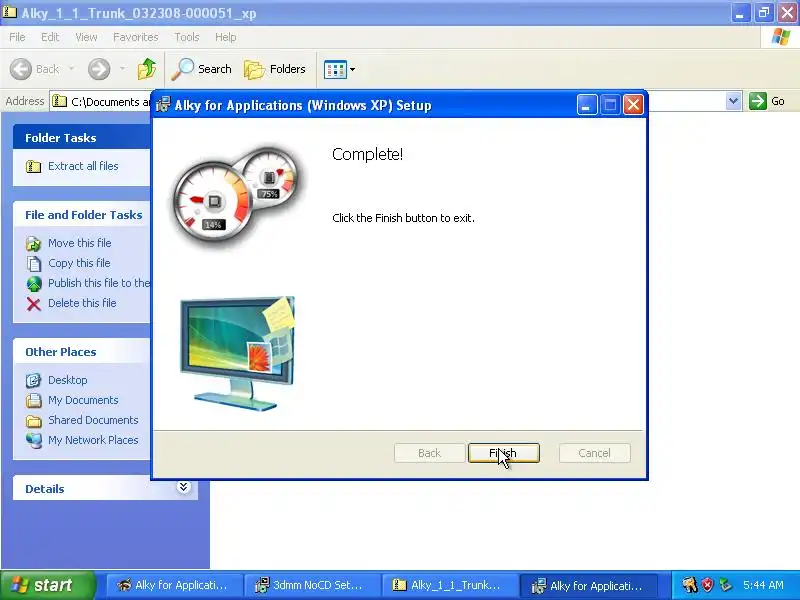Minimize the Alky Setup dialog

587,105
